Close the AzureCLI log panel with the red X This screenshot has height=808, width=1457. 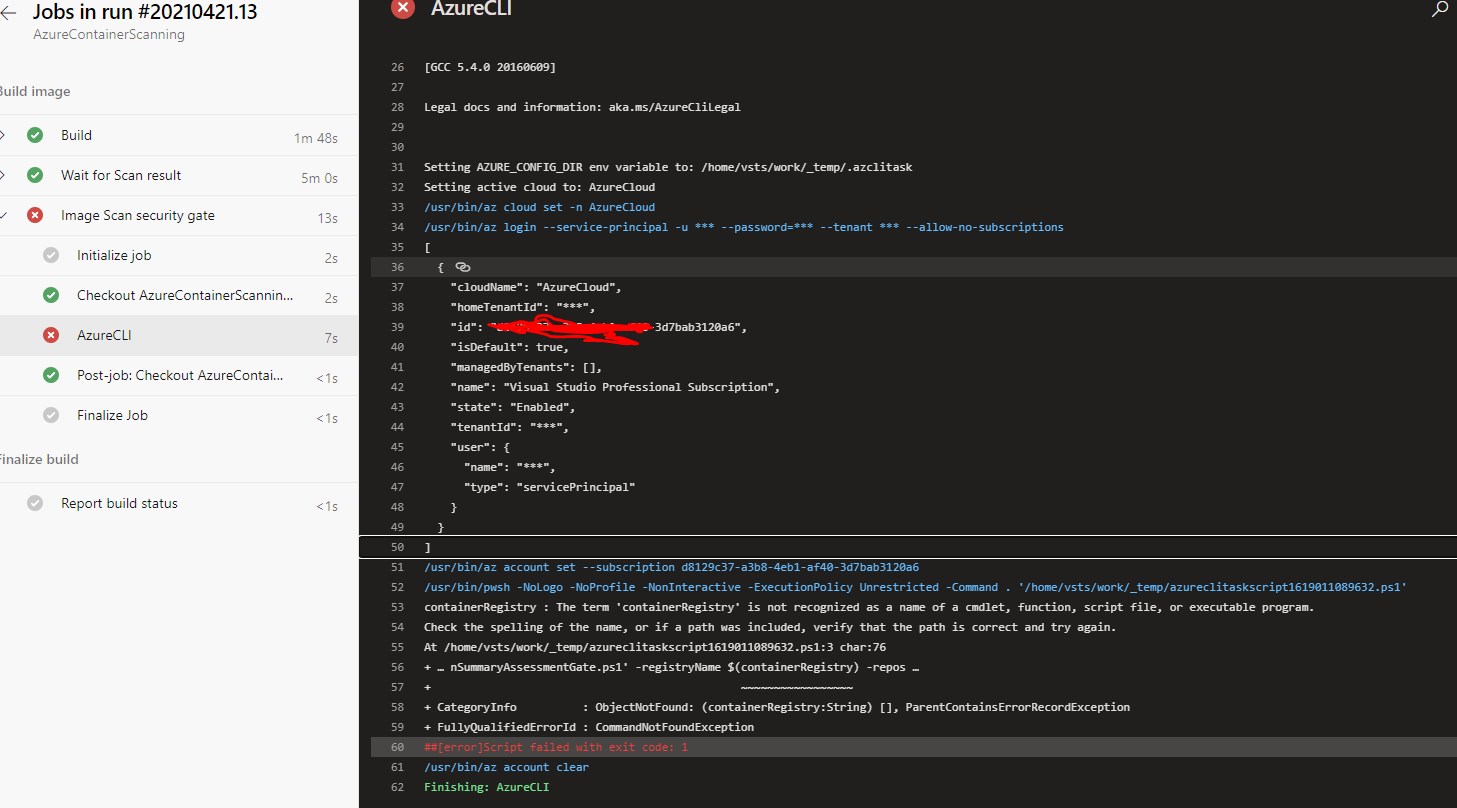(402, 9)
